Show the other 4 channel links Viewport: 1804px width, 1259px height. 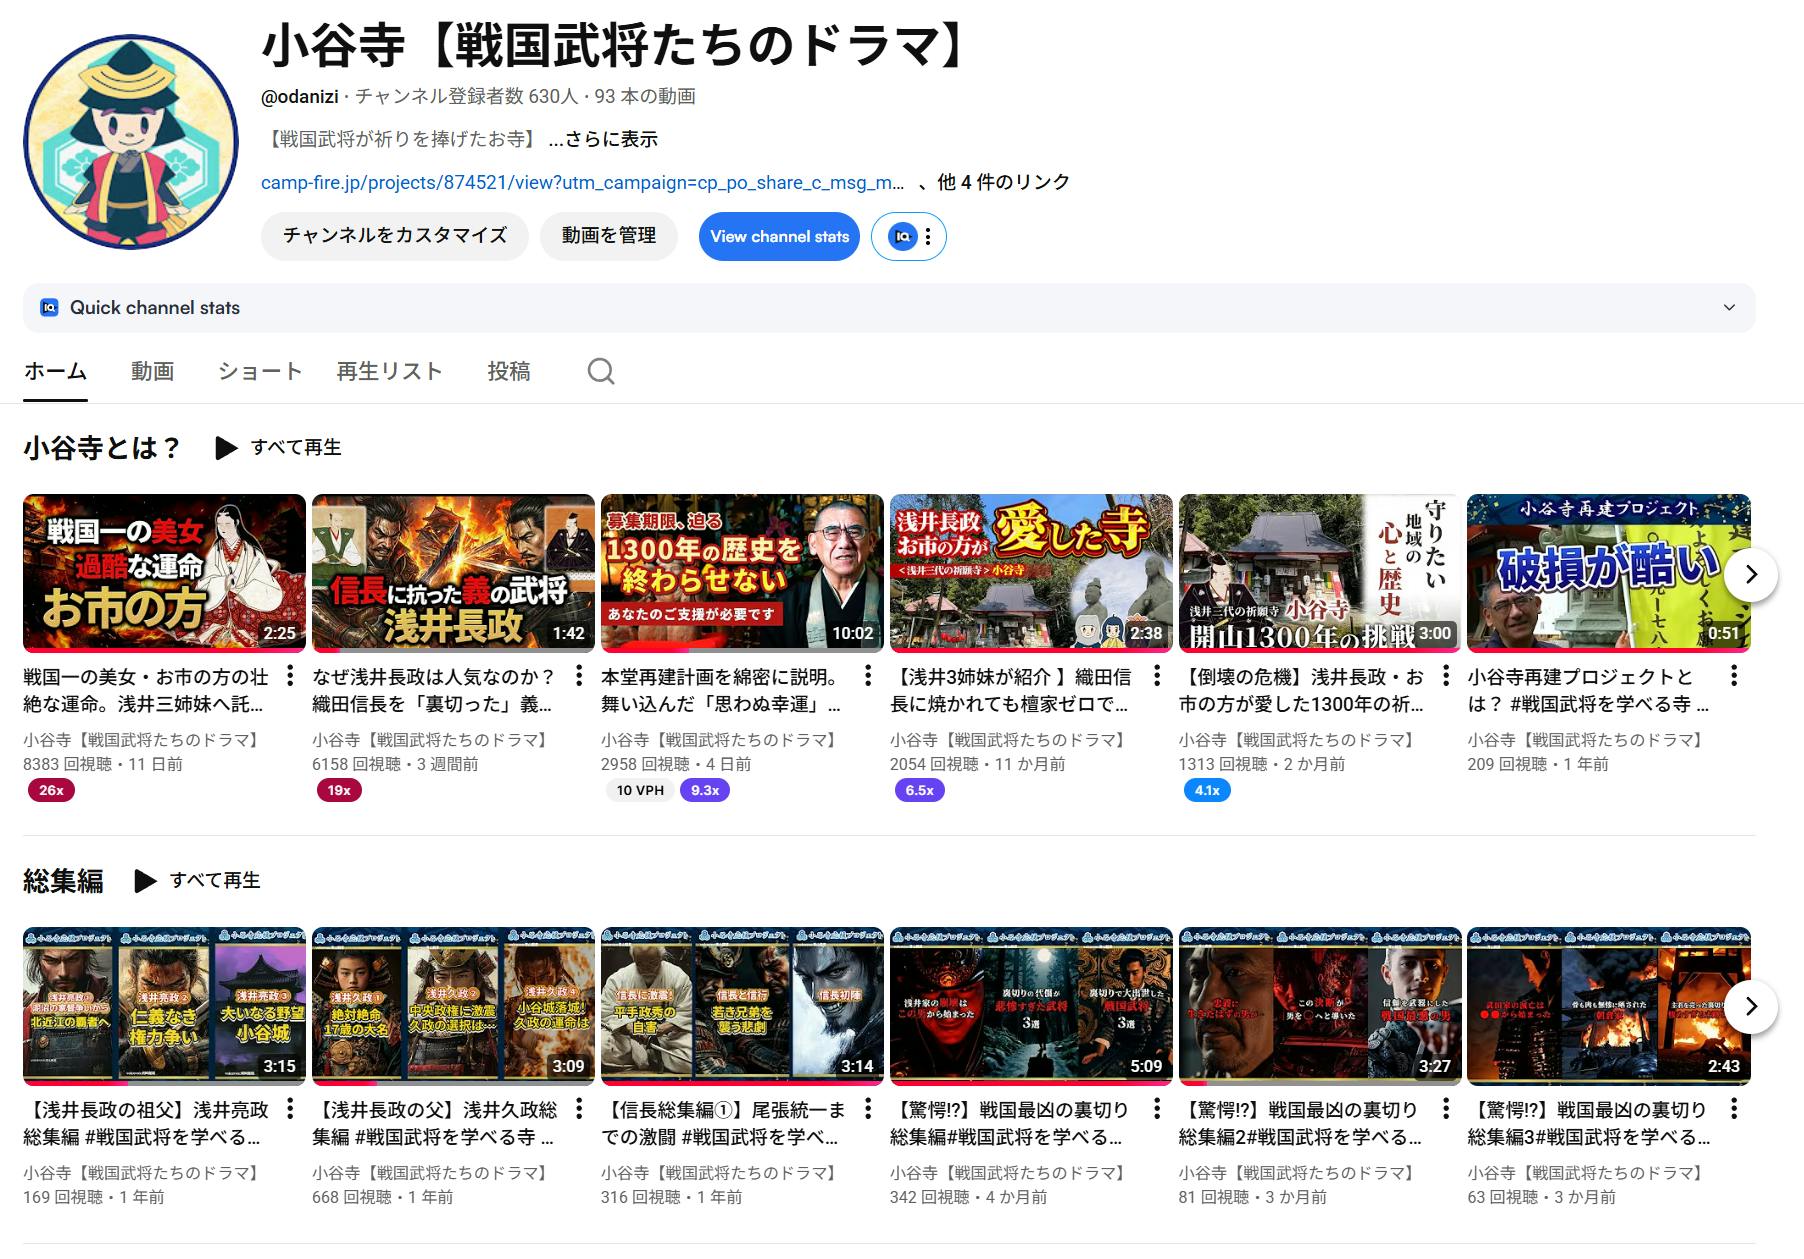[1003, 182]
